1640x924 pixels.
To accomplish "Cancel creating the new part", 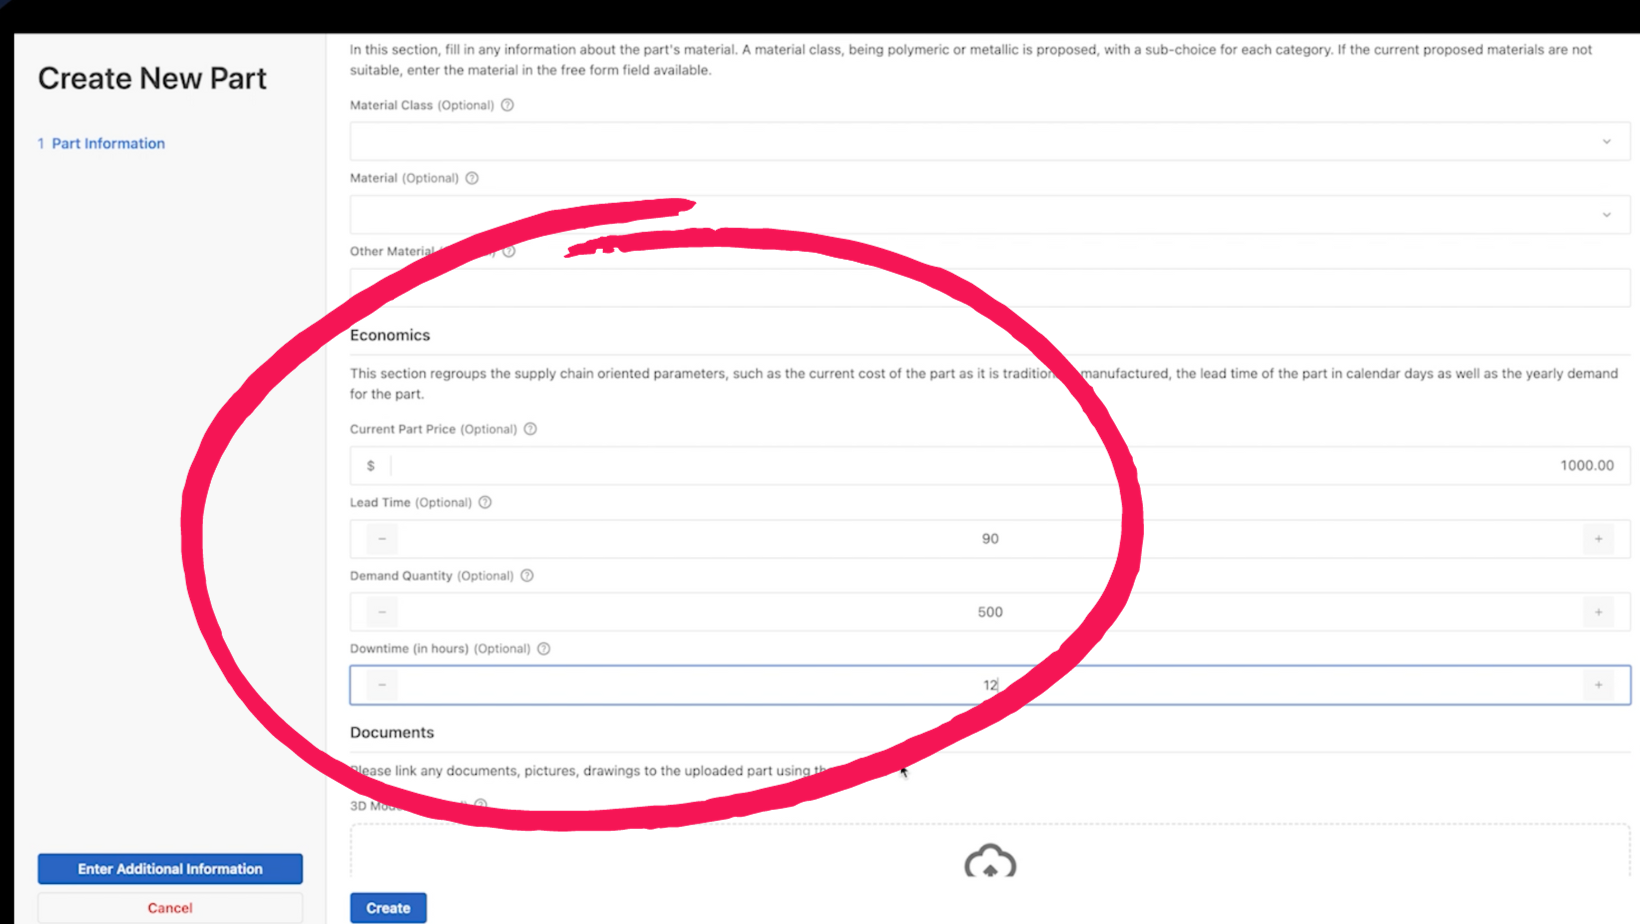I will pyautogui.click(x=169, y=907).
